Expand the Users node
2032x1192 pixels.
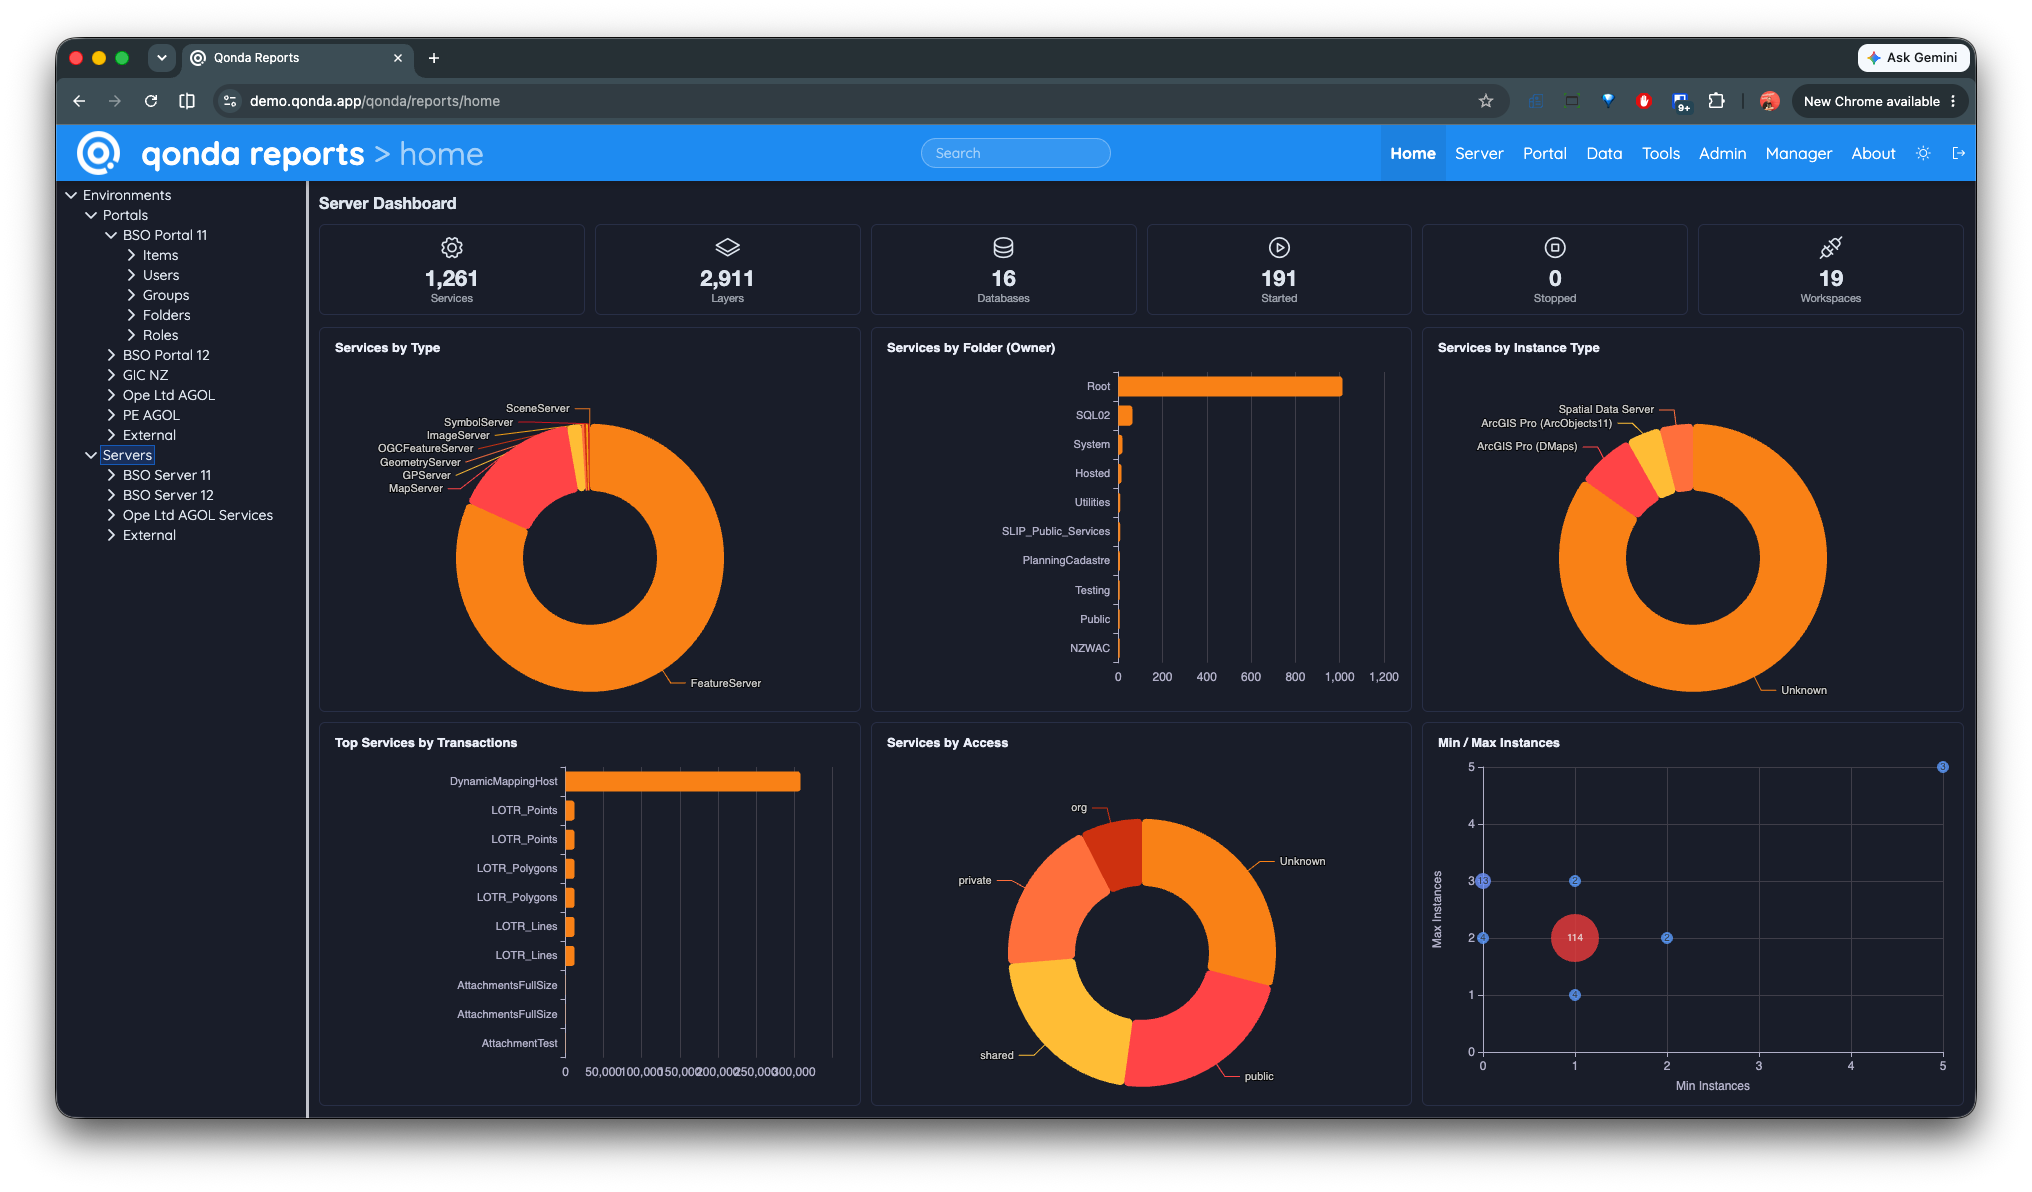tap(131, 275)
